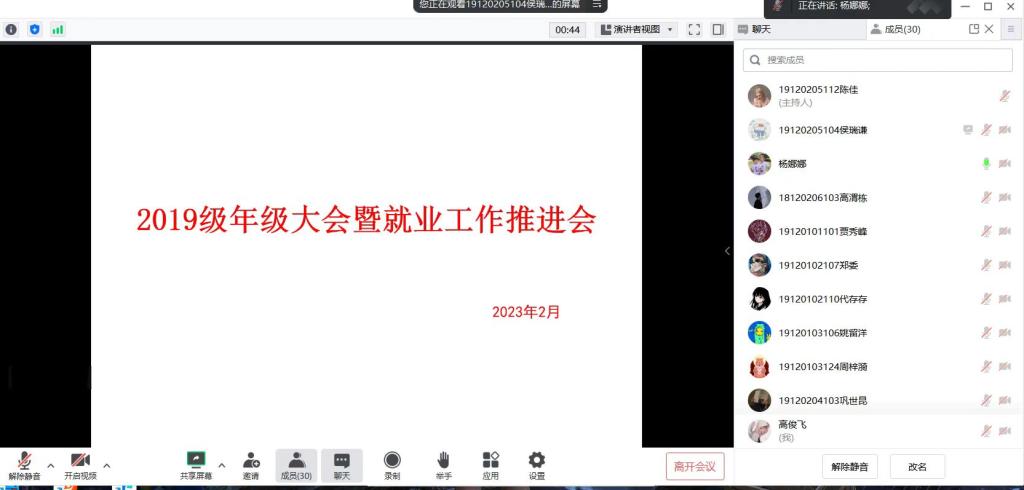
Task: Switch to the 聊天 tab in the side panel
Action: click(755, 29)
